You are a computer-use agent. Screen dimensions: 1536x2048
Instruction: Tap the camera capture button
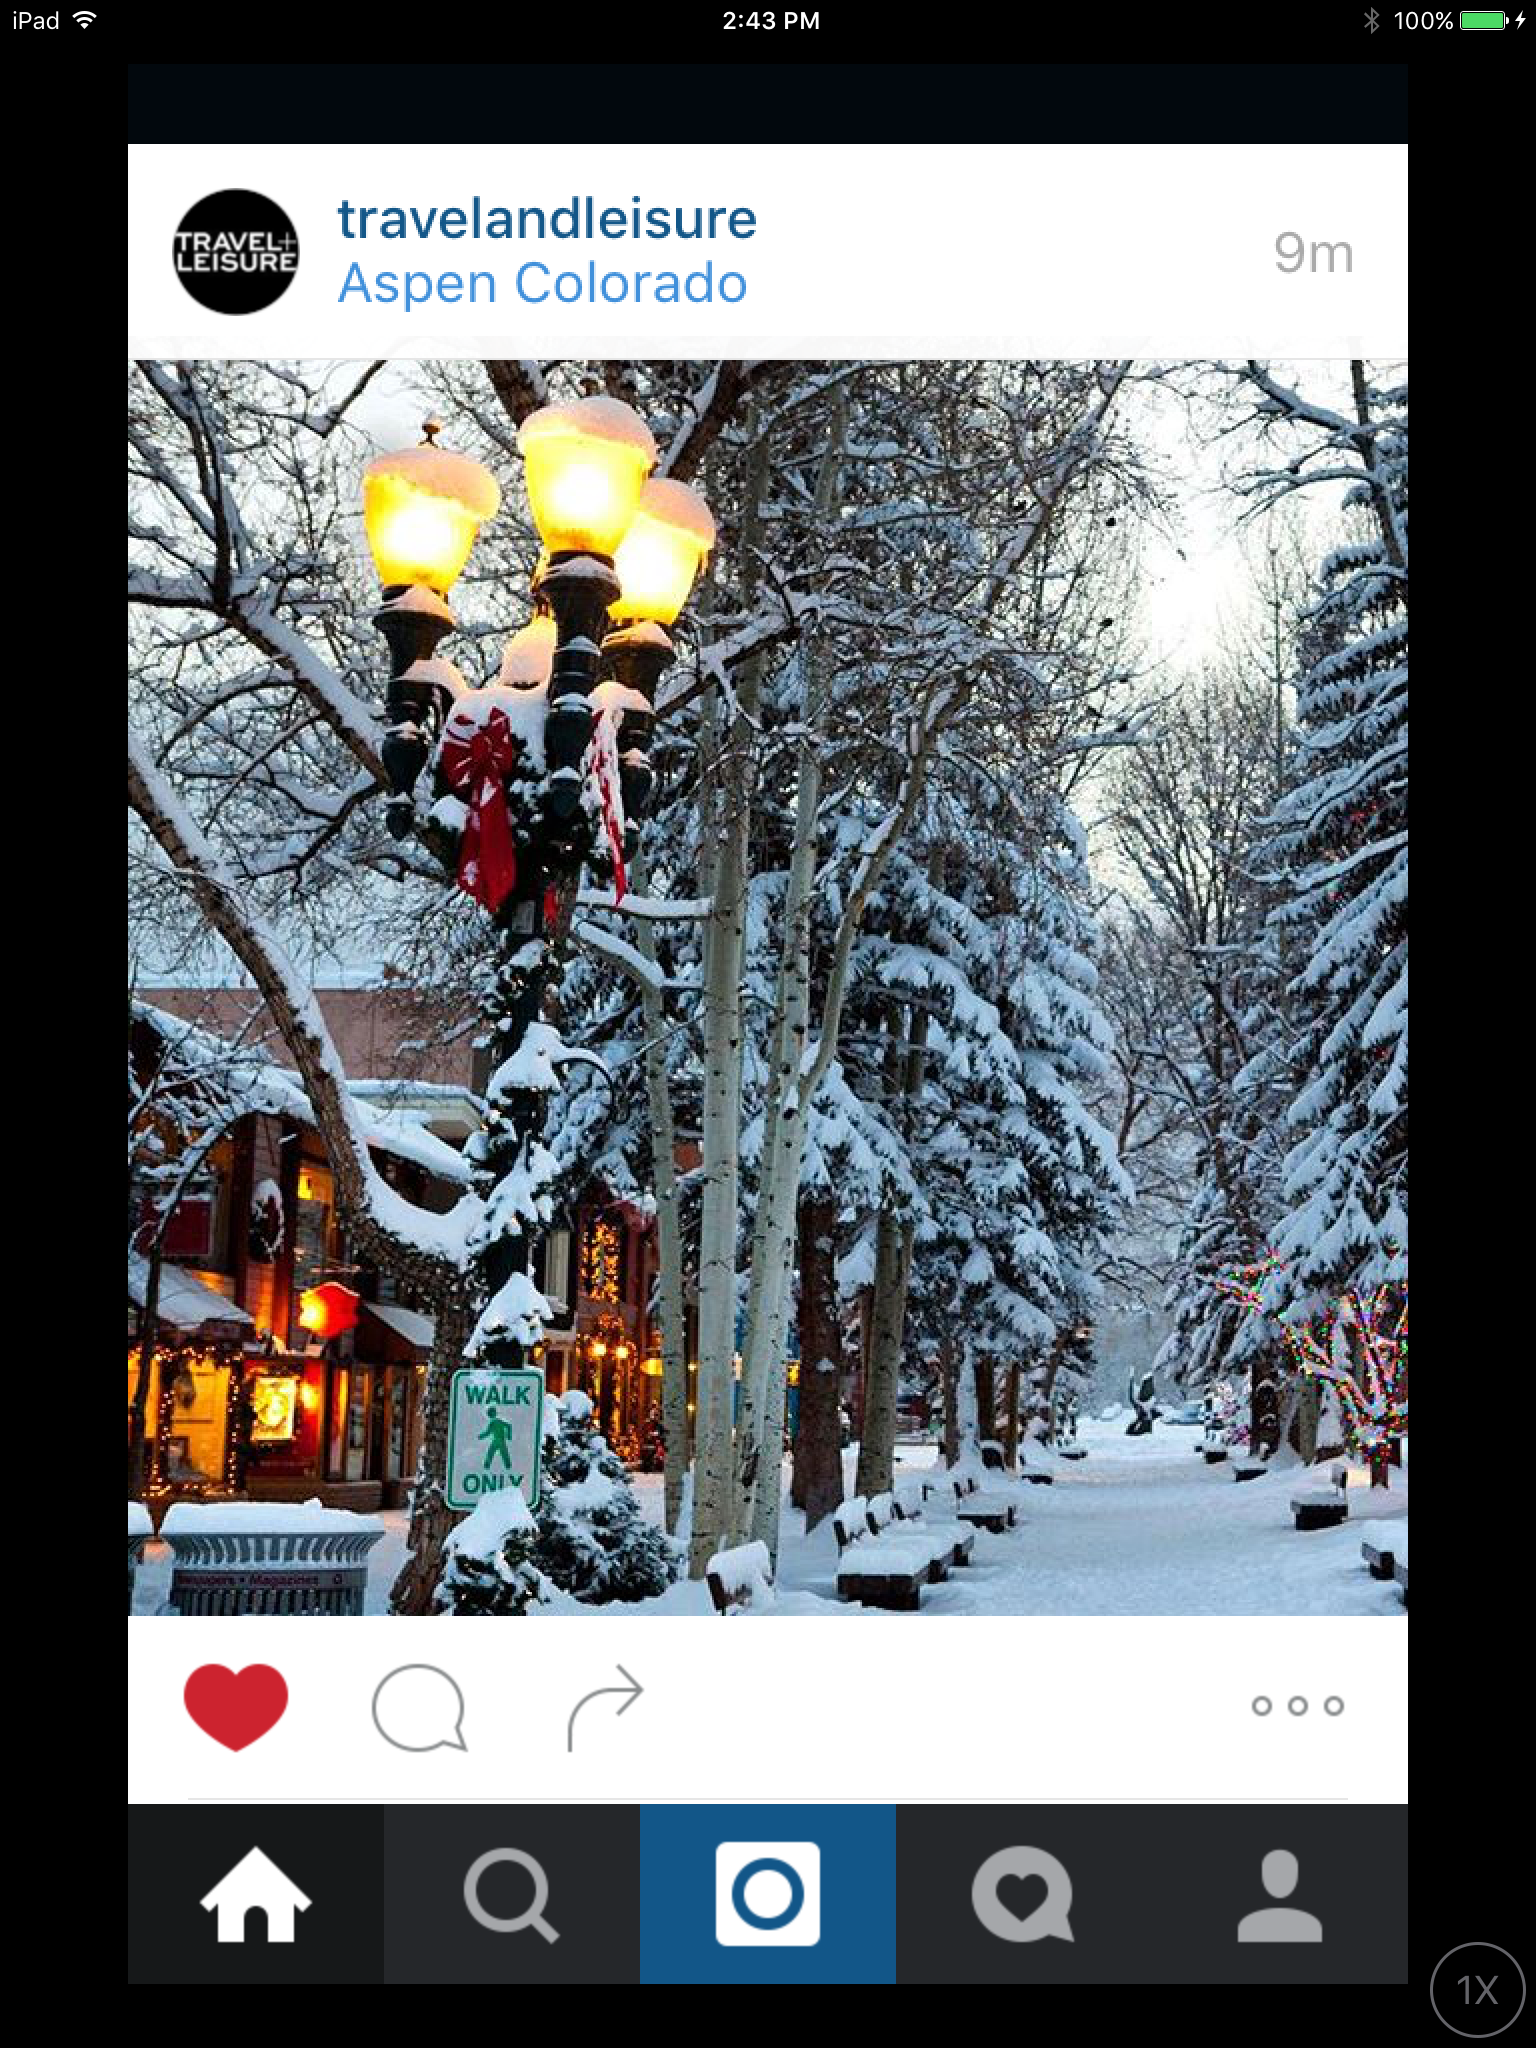(768, 1894)
